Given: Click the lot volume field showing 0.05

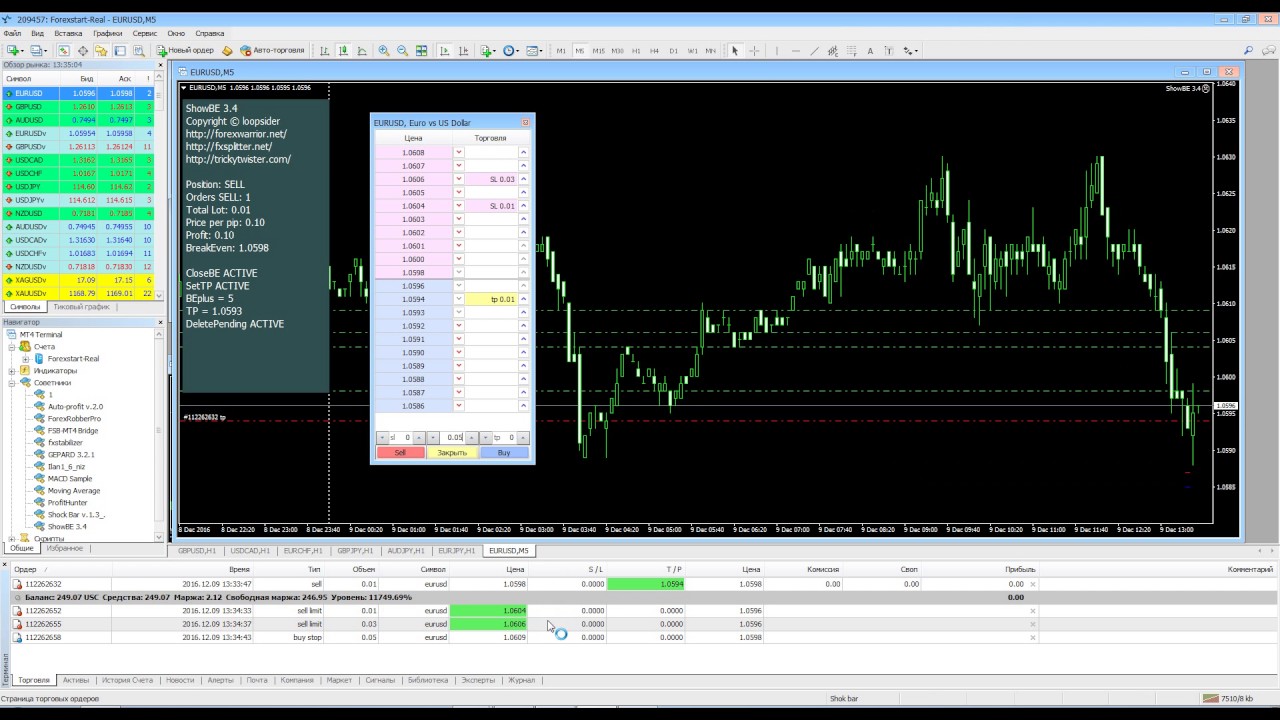Looking at the screenshot, I should [x=455, y=437].
